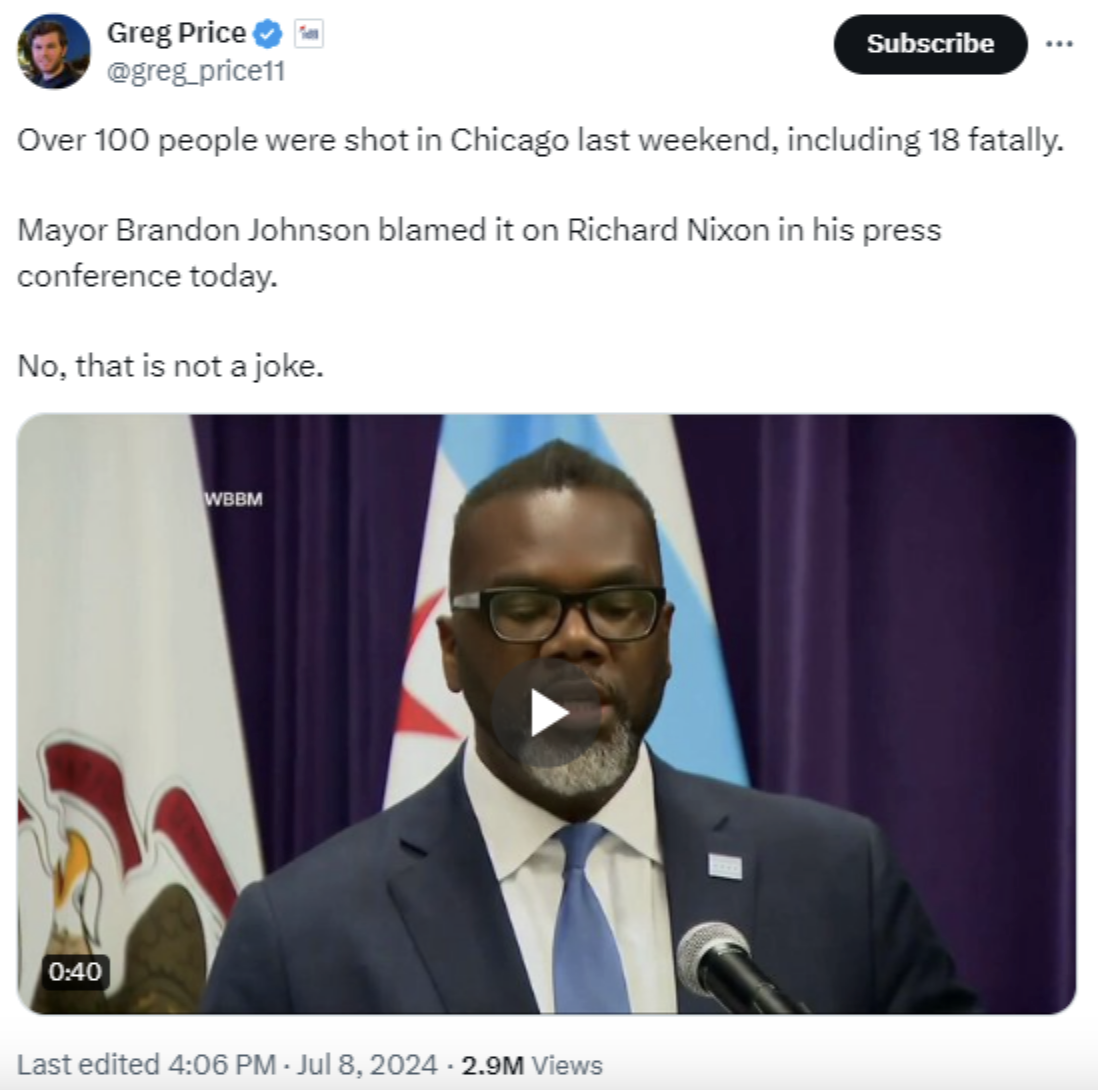Click the No, that is not a joke line
Image resolution: width=1098 pixels, height=1090 pixels.
tap(170, 365)
